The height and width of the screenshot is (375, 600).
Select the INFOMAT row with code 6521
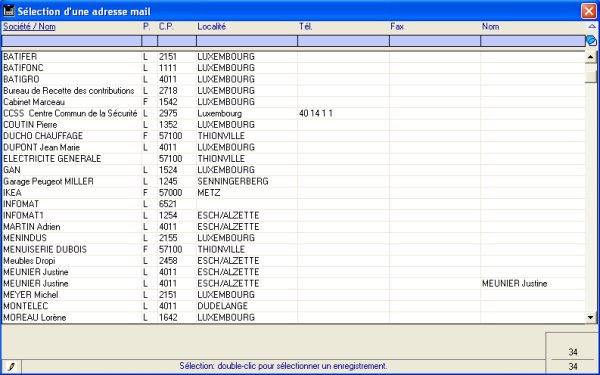(x=293, y=204)
